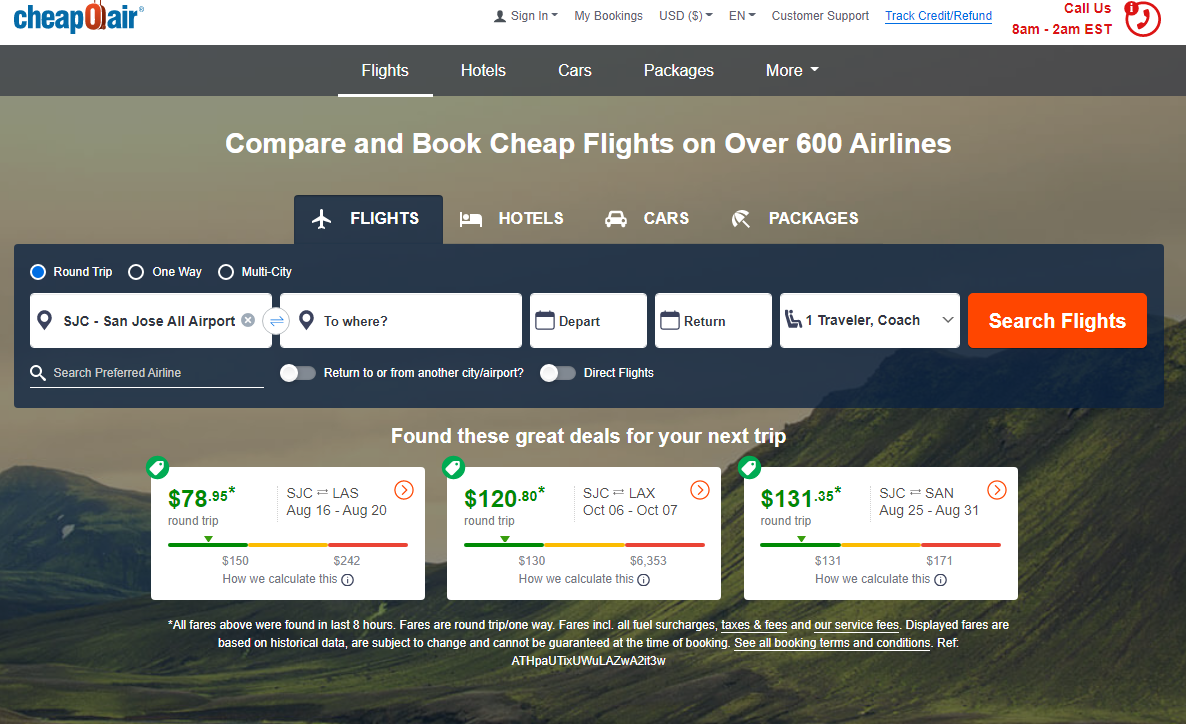
Task: Swap origin and destination airports
Action: click(276, 321)
